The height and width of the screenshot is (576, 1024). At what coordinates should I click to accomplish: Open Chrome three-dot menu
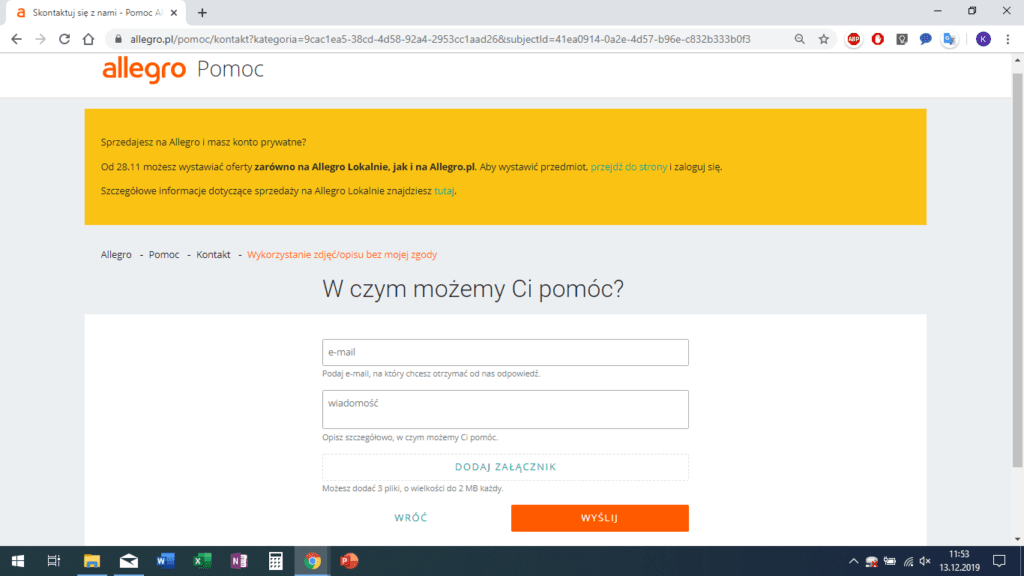click(x=1008, y=39)
